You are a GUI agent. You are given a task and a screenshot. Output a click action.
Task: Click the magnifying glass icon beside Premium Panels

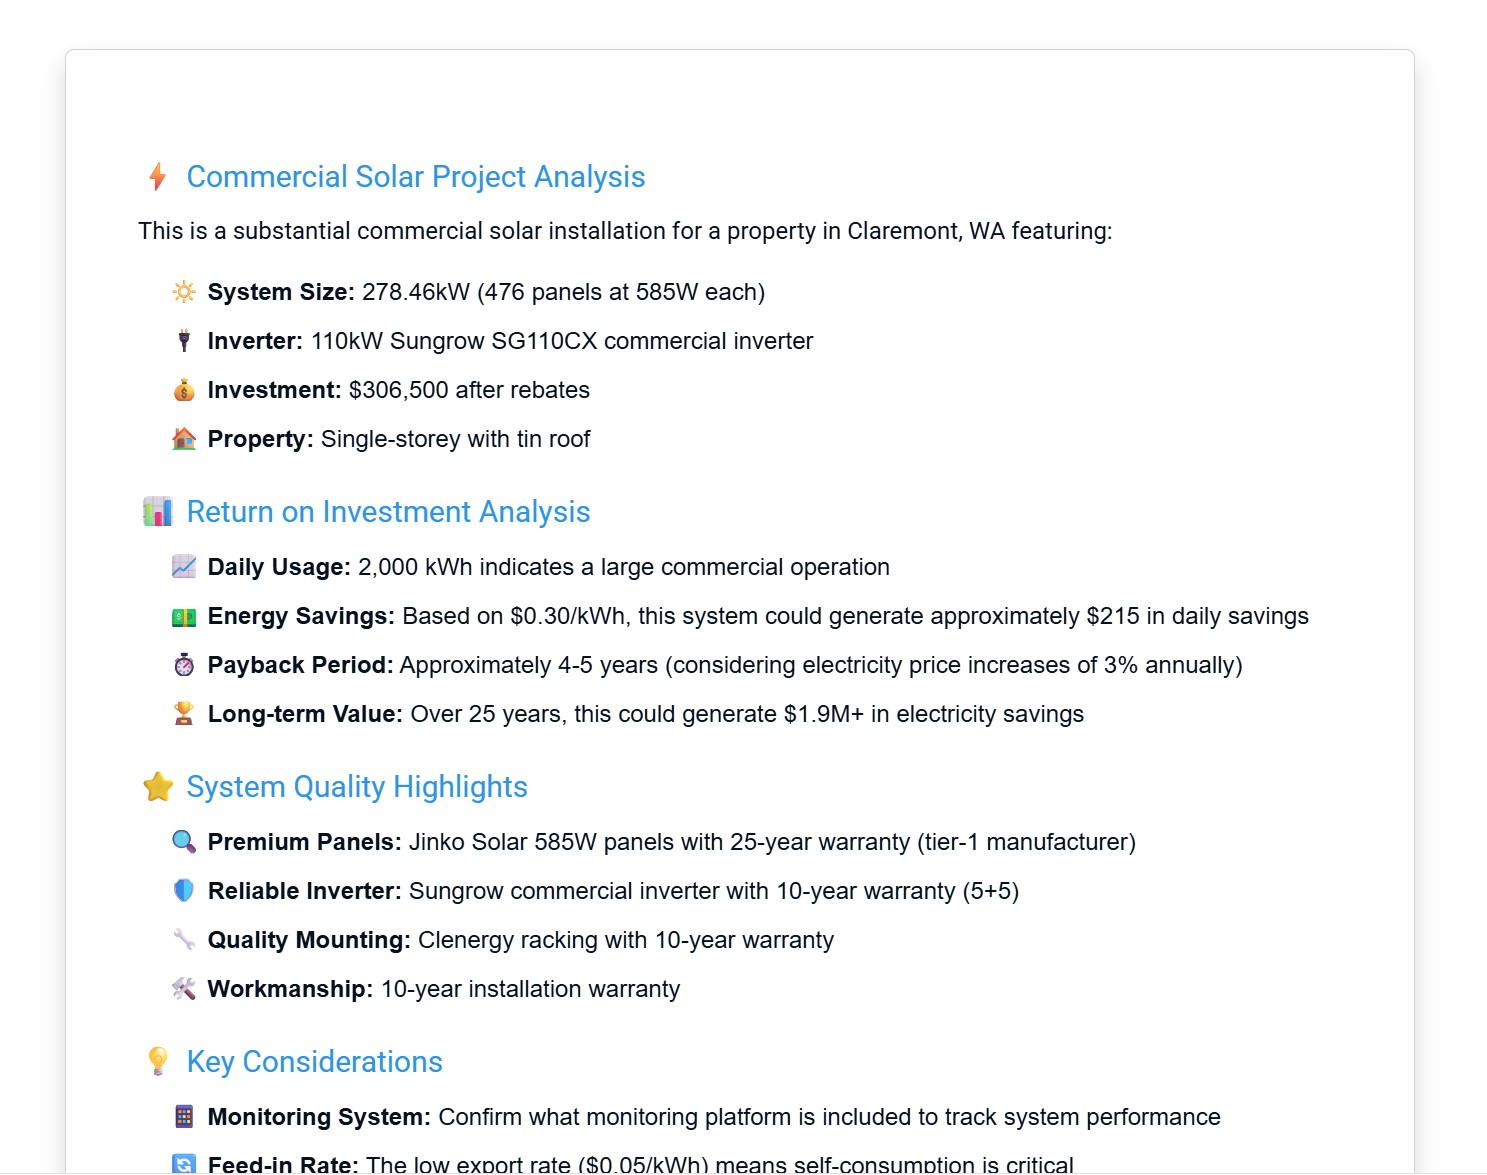click(184, 842)
